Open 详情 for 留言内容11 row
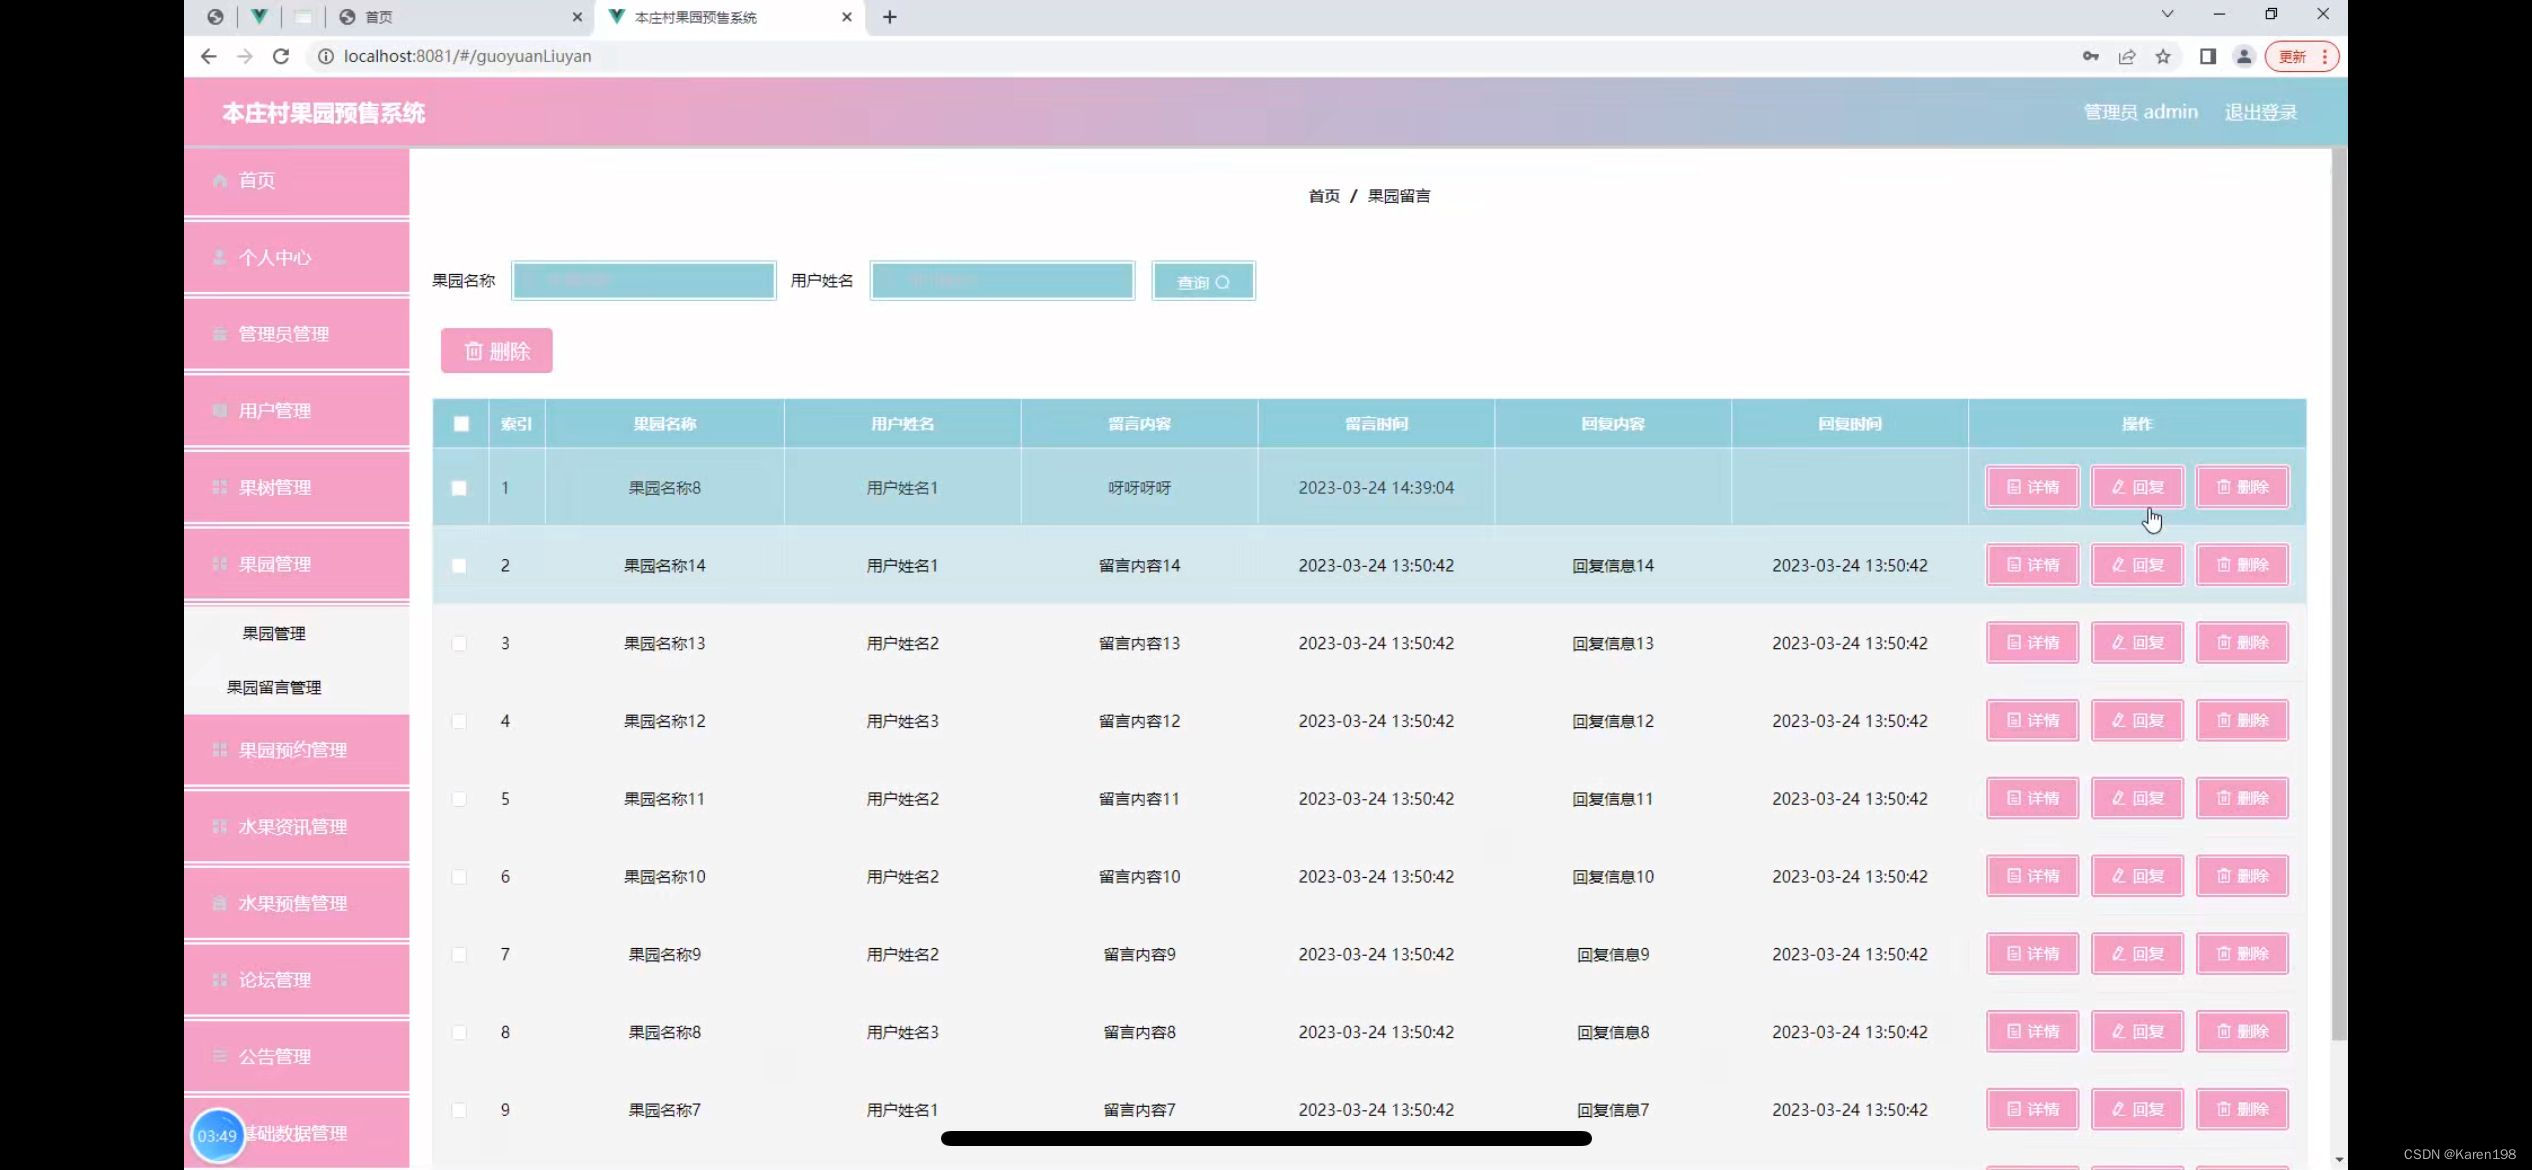 tap(2032, 798)
